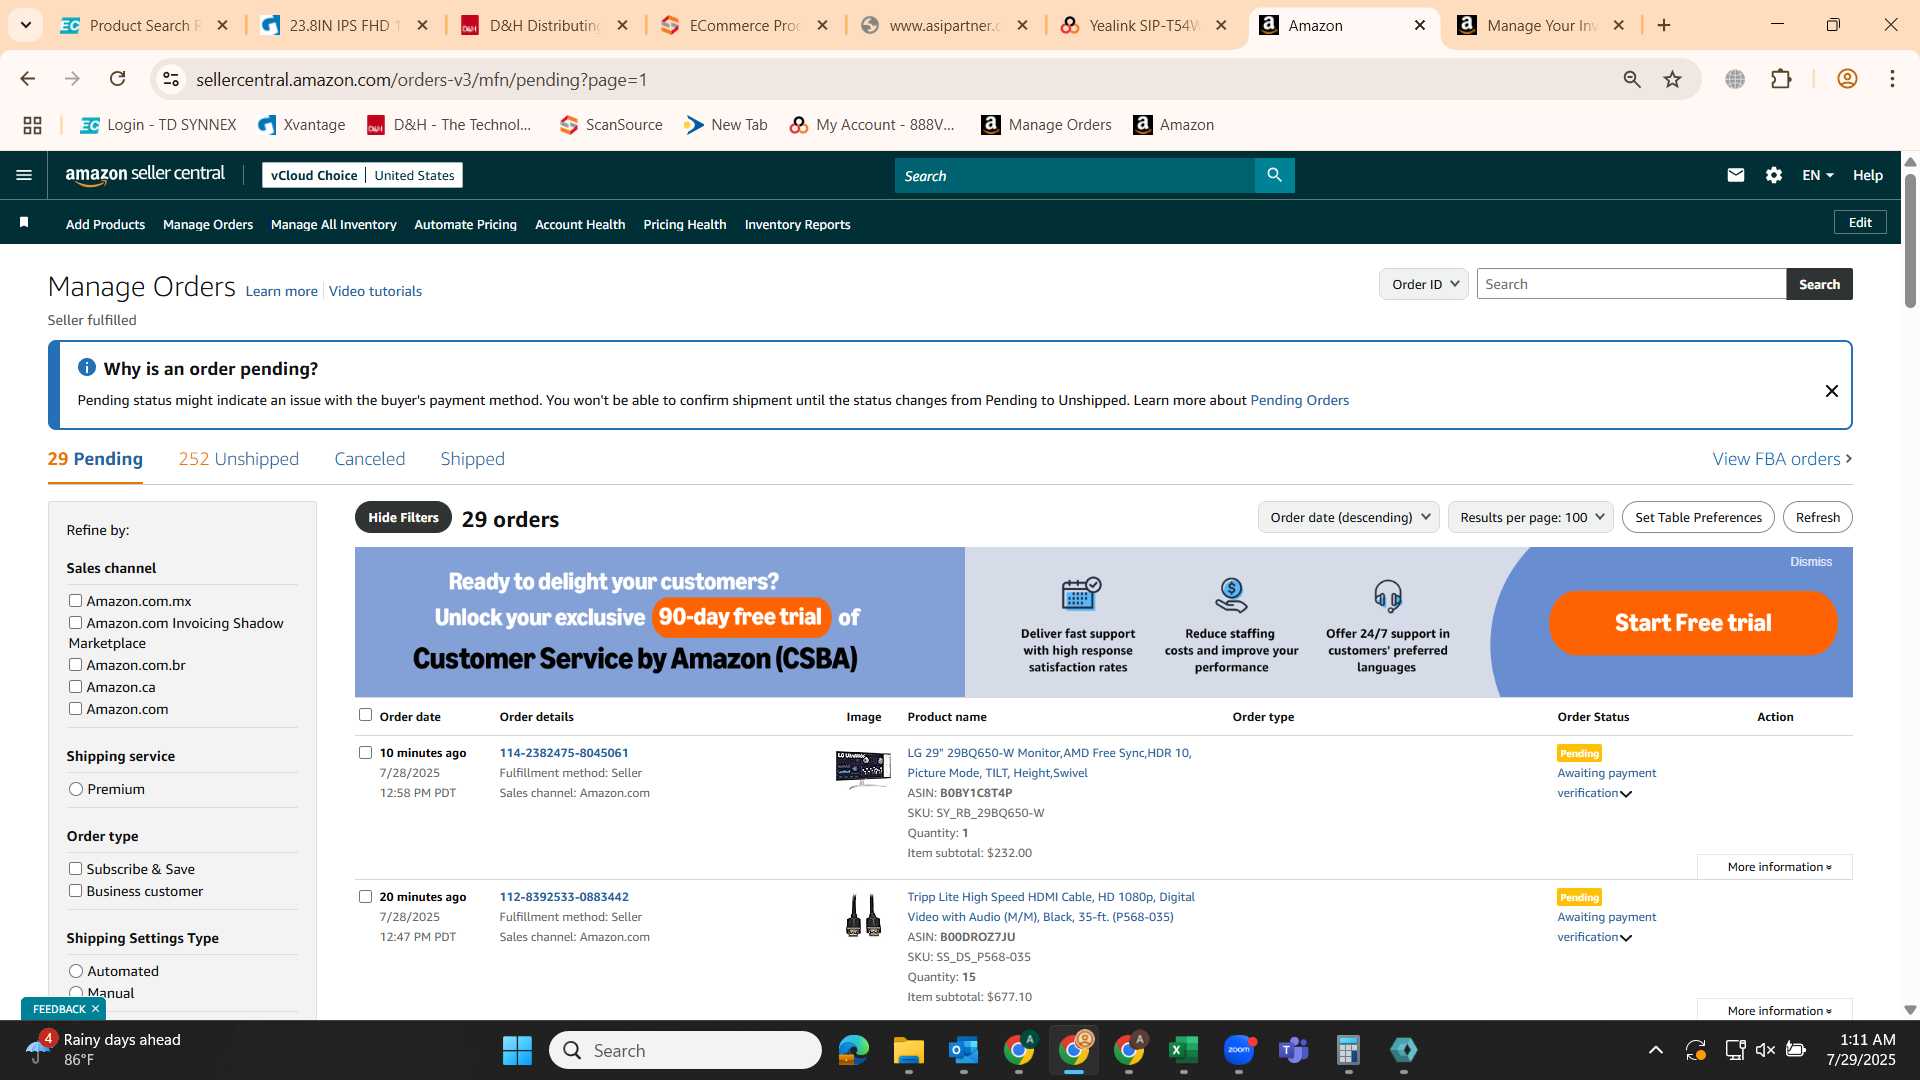This screenshot has width=1920, height=1080.
Task: Open the Order date (descending) sort dropdown
Action: [1348, 517]
